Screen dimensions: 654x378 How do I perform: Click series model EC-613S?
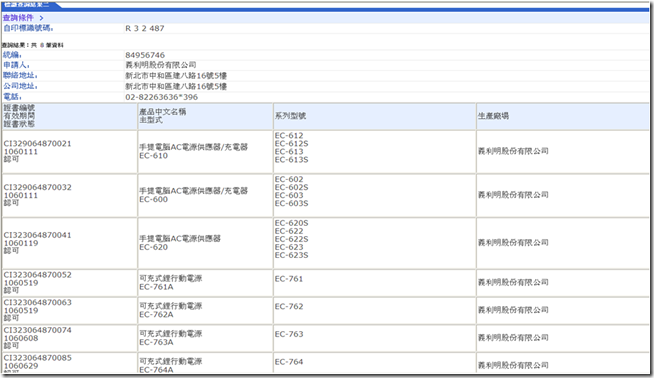click(x=292, y=160)
